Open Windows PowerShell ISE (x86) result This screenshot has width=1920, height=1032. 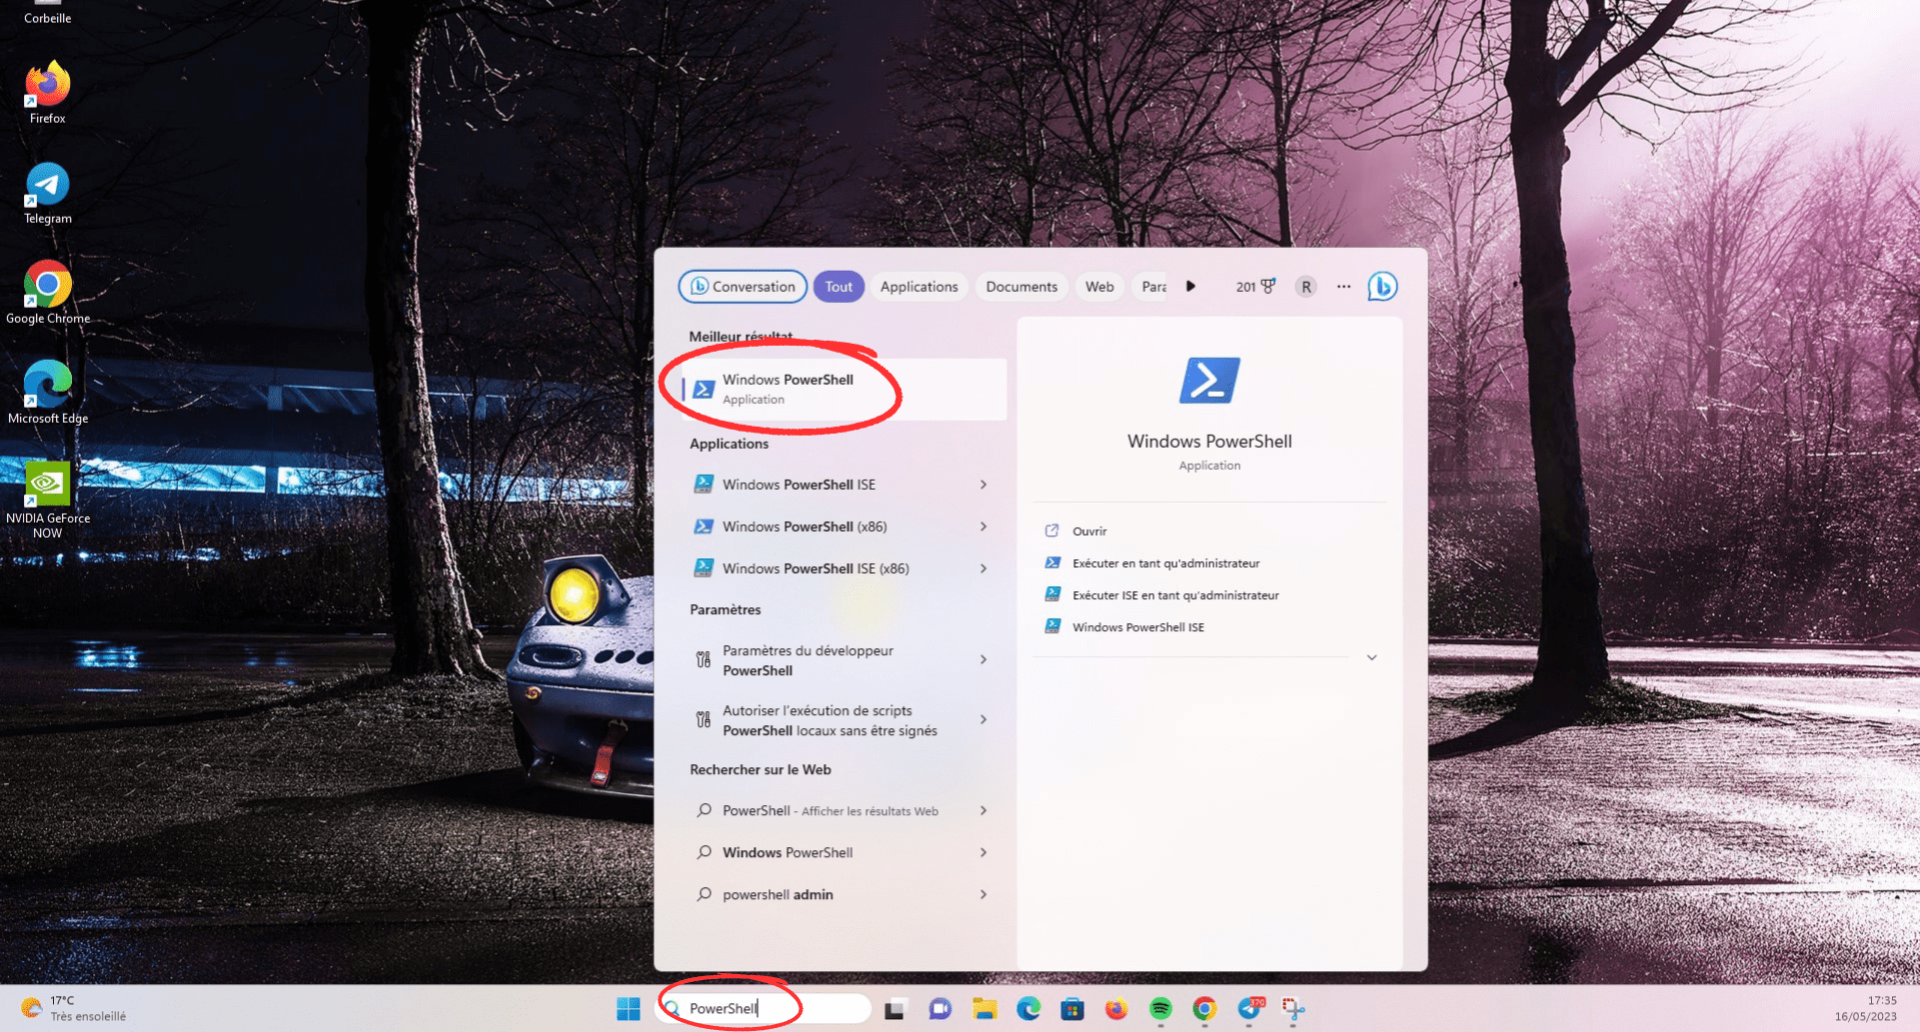[830, 568]
